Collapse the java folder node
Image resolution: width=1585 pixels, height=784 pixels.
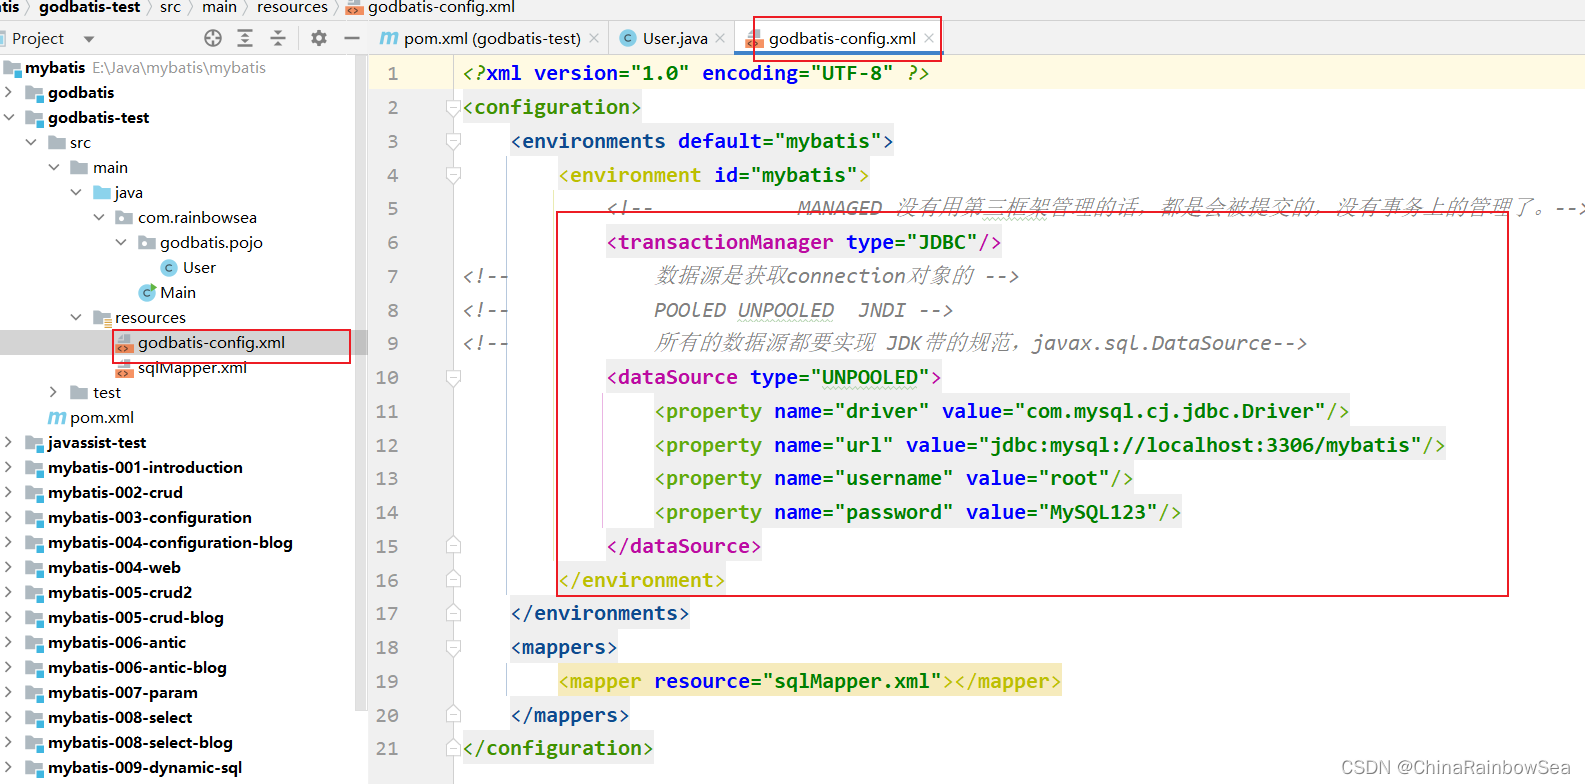[x=76, y=192]
